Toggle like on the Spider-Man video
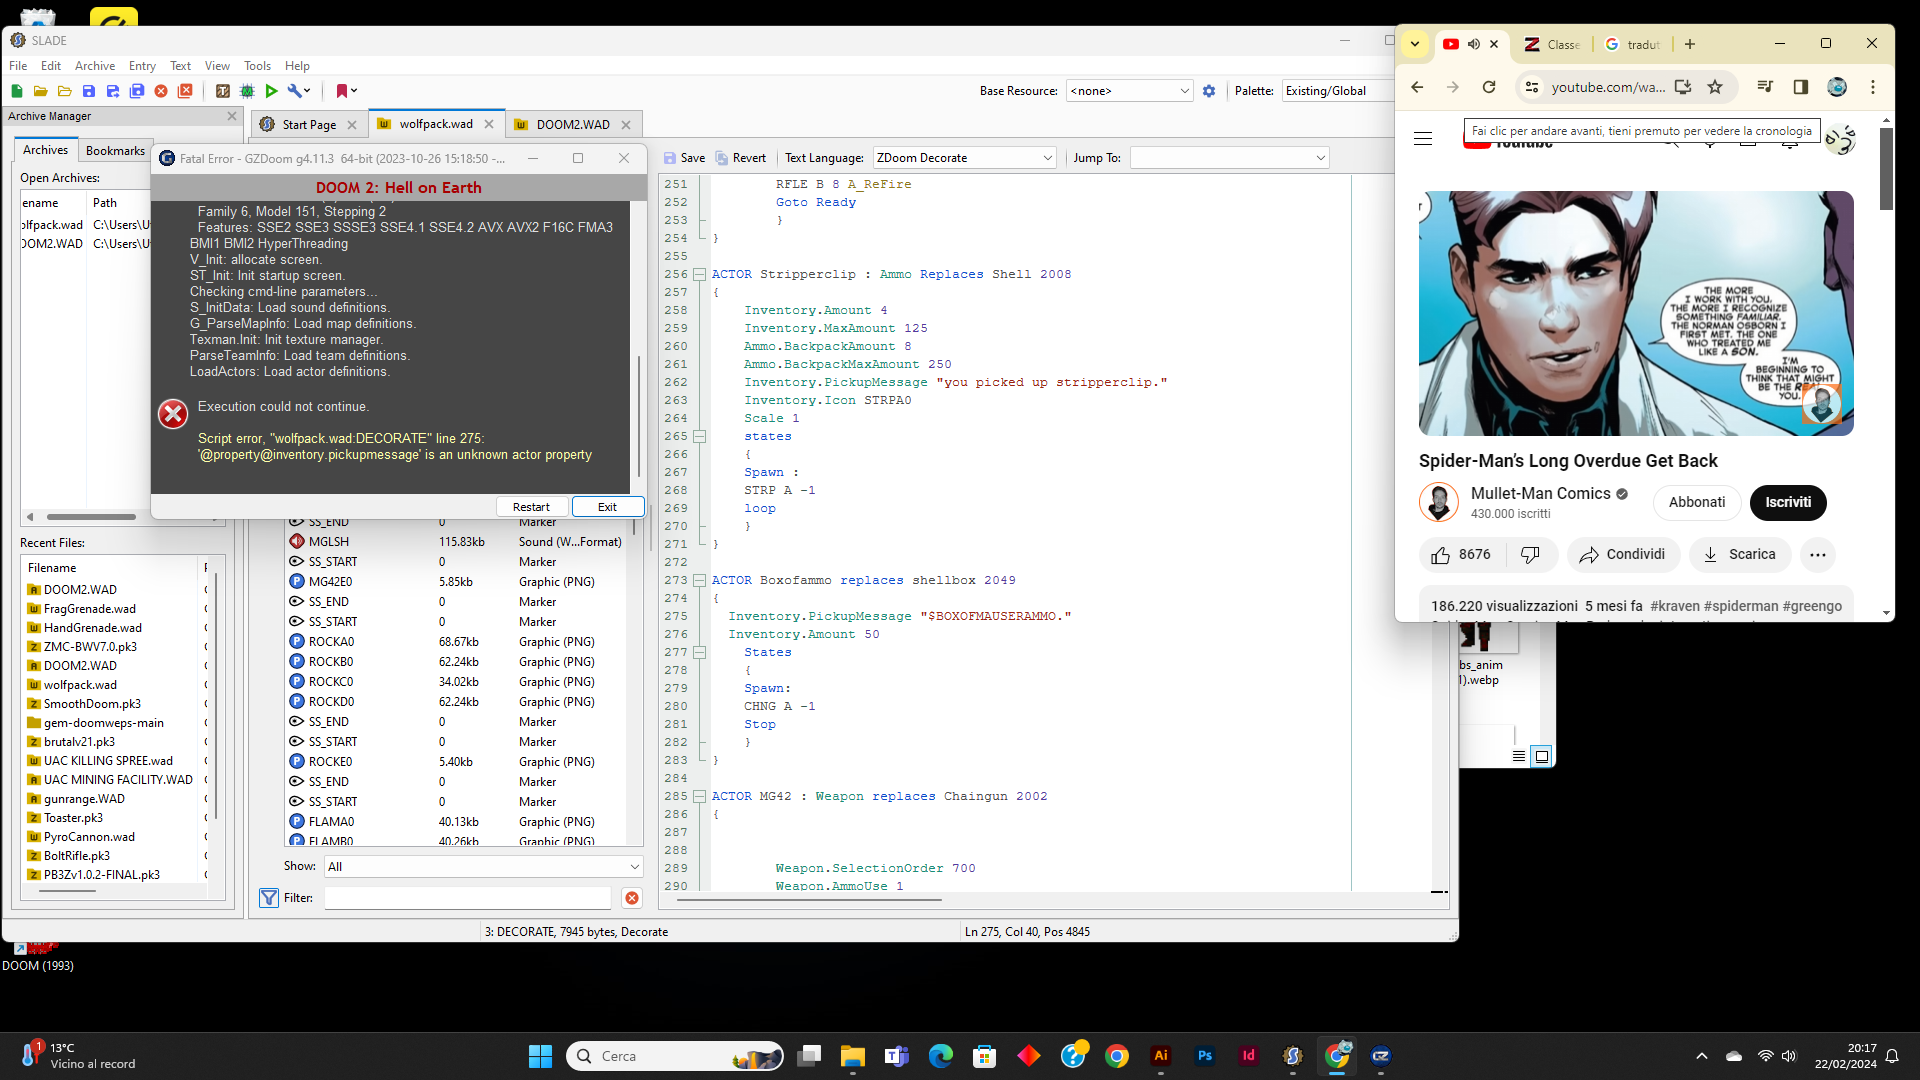The width and height of the screenshot is (1920, 1080). (1462, 555)
